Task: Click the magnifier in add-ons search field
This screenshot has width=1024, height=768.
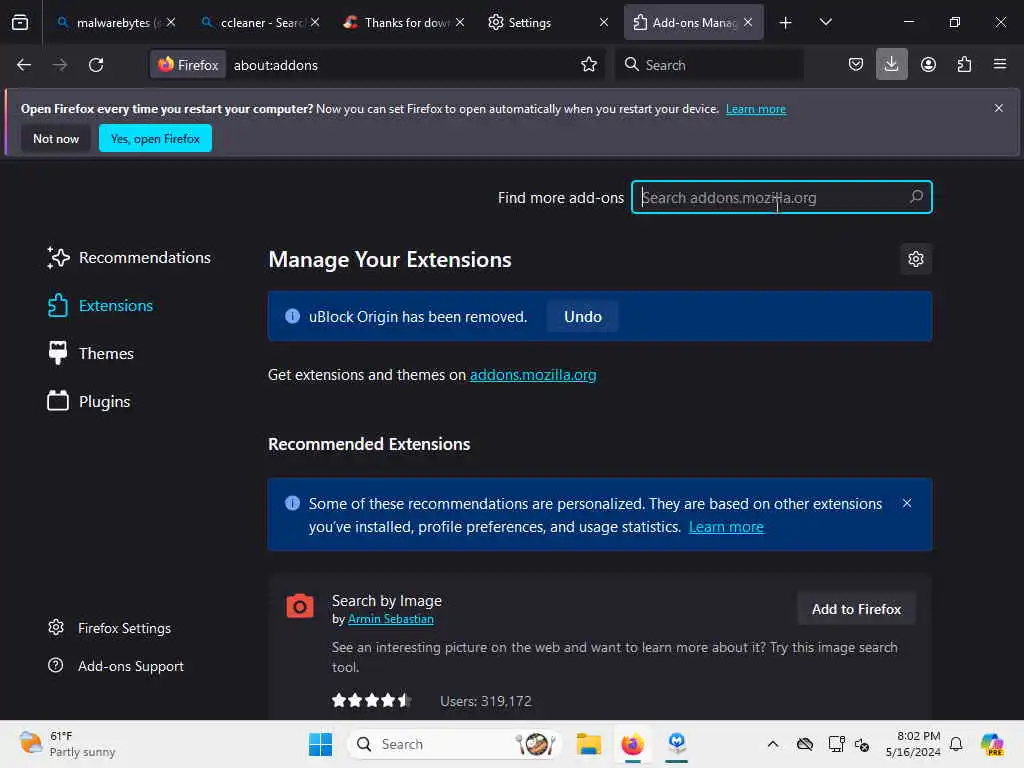Action: (916, 197)
